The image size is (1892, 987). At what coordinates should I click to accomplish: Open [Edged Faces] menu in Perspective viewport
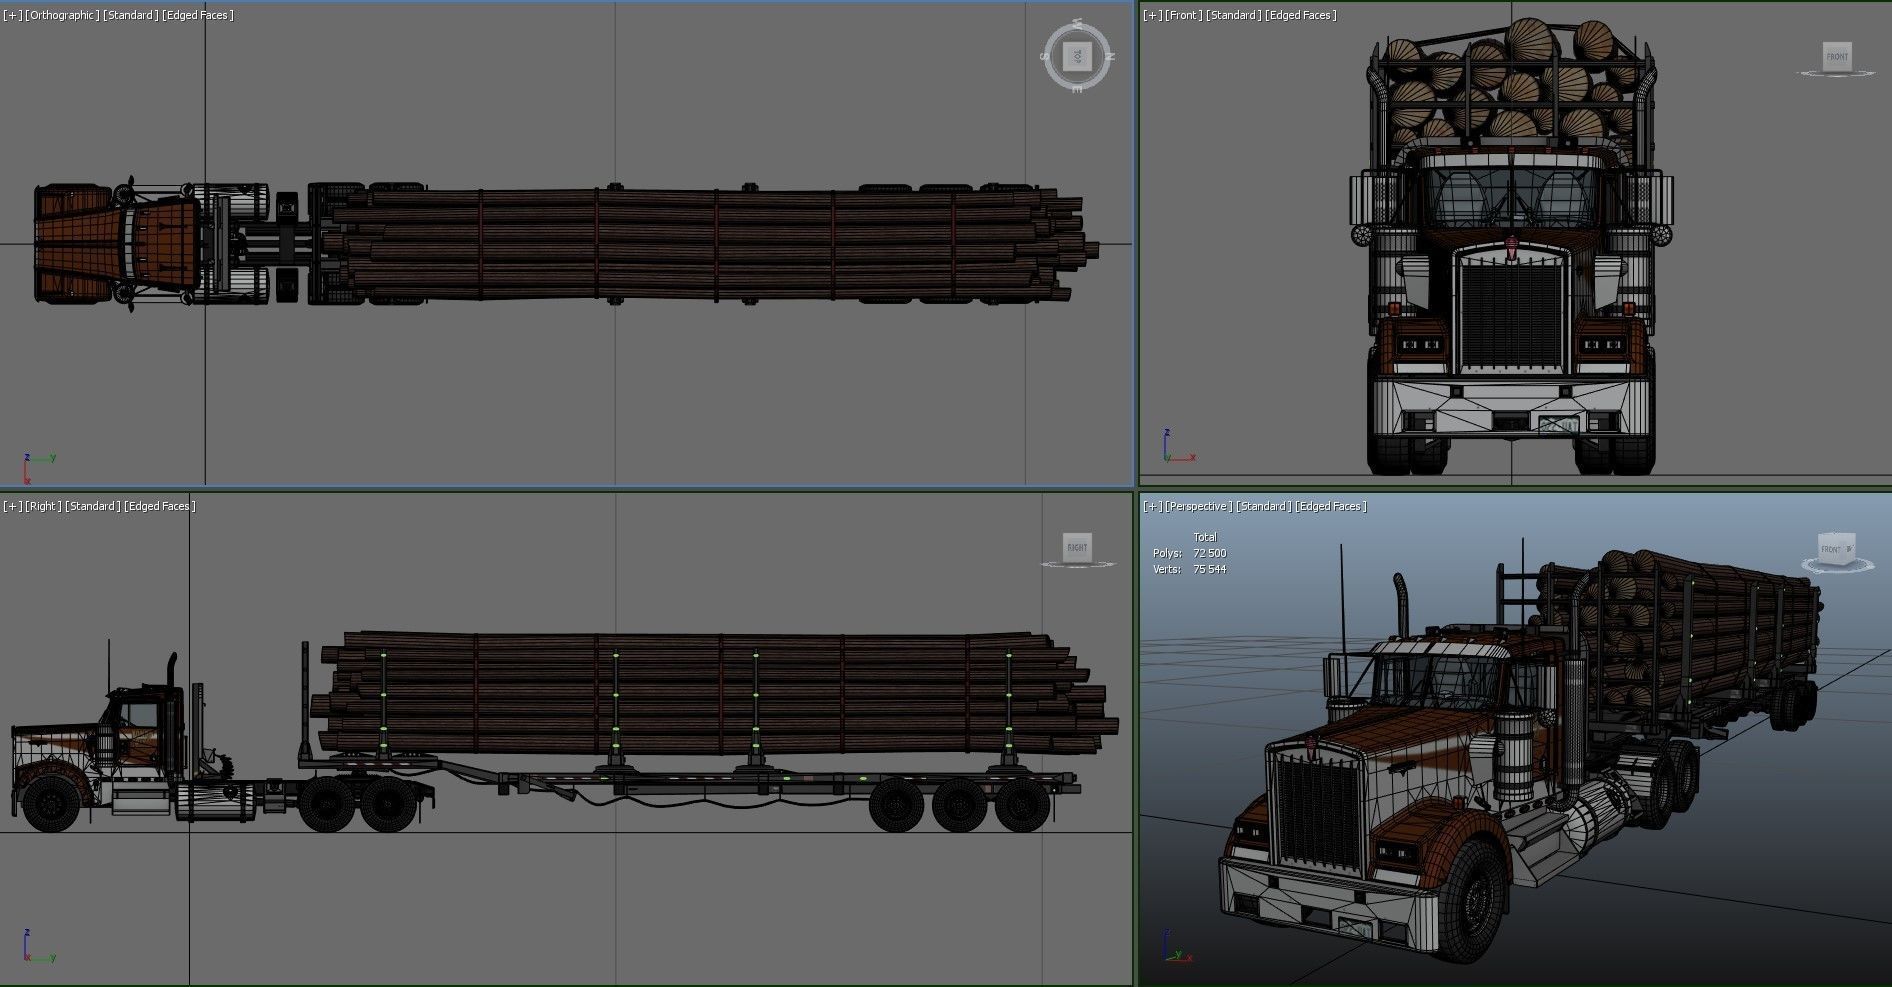point(1330,506)
